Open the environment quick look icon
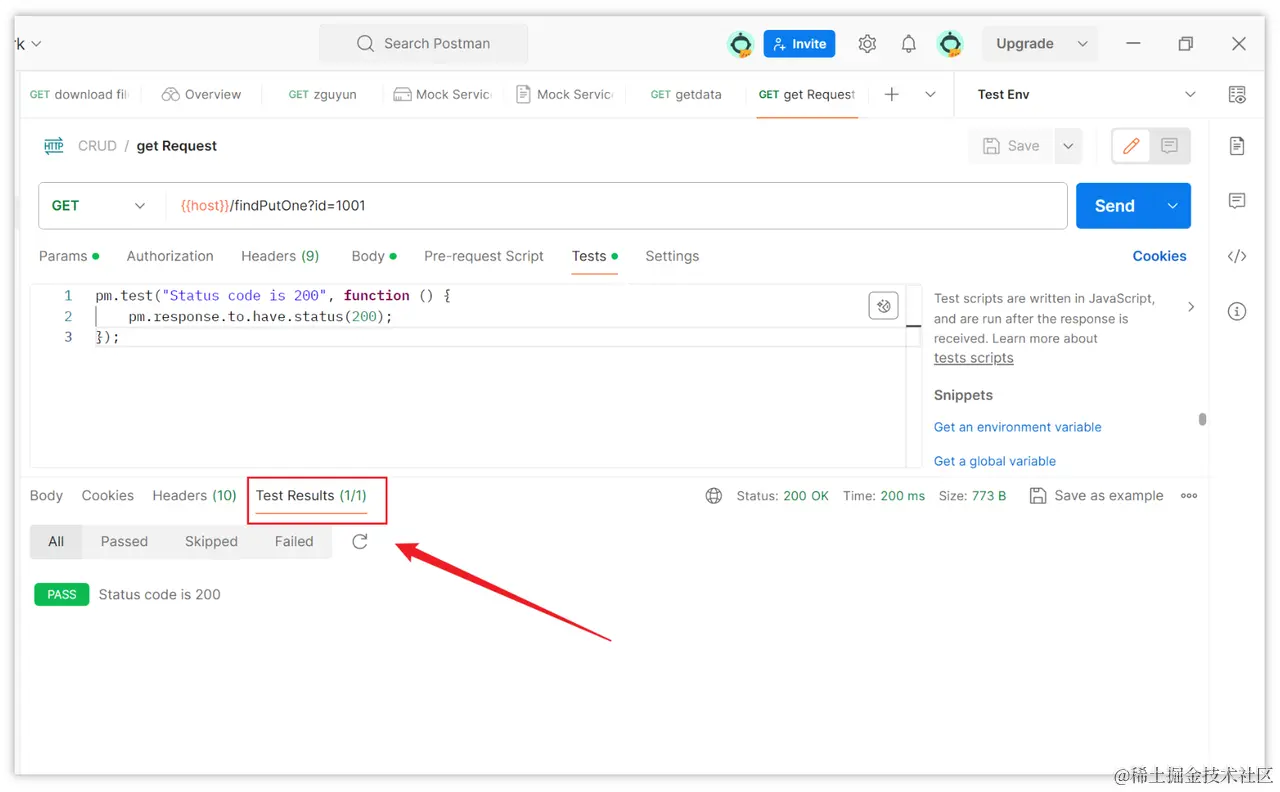 coord(1237,95)
